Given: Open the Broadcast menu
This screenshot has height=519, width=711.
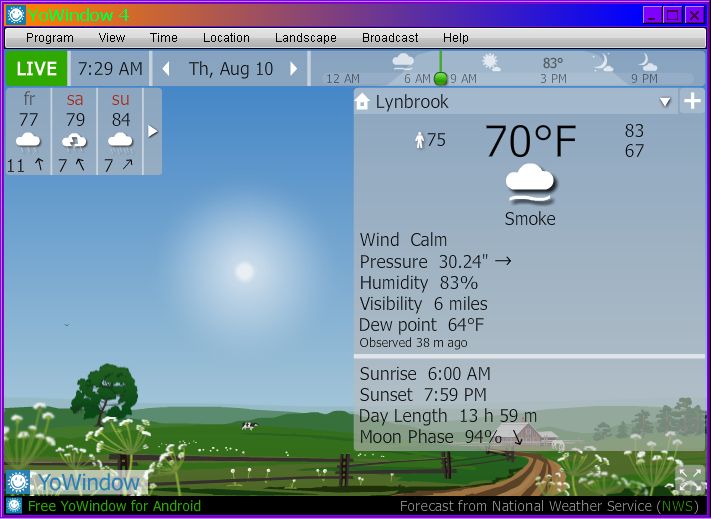Looking at the screenshot, I should coord(390,38).
